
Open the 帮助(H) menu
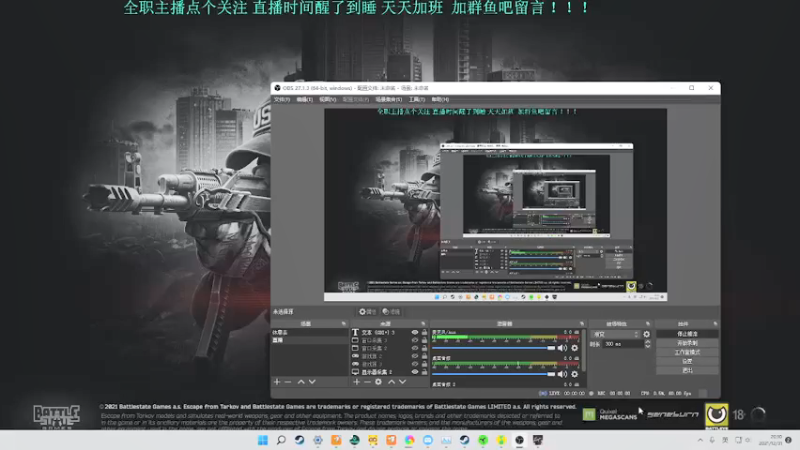pos(440,99)
